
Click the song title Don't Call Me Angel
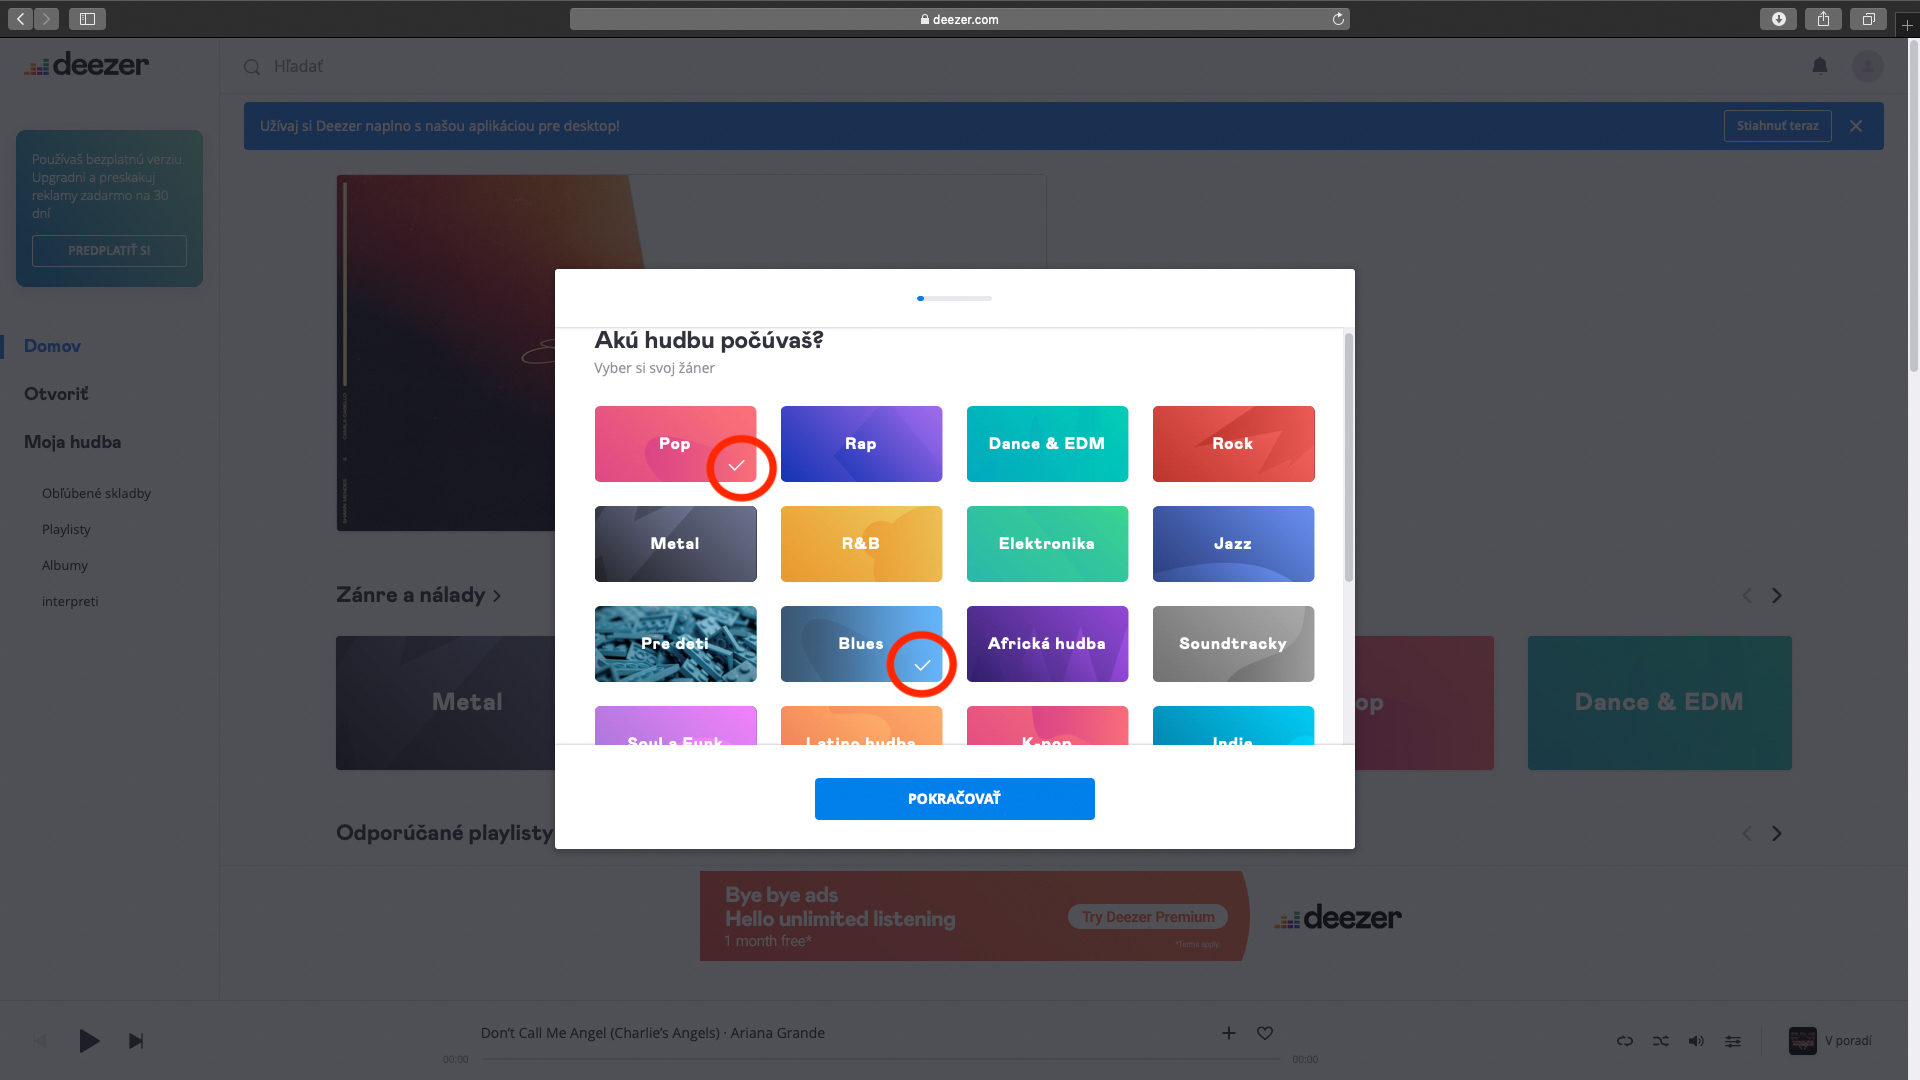(600, 1033)
